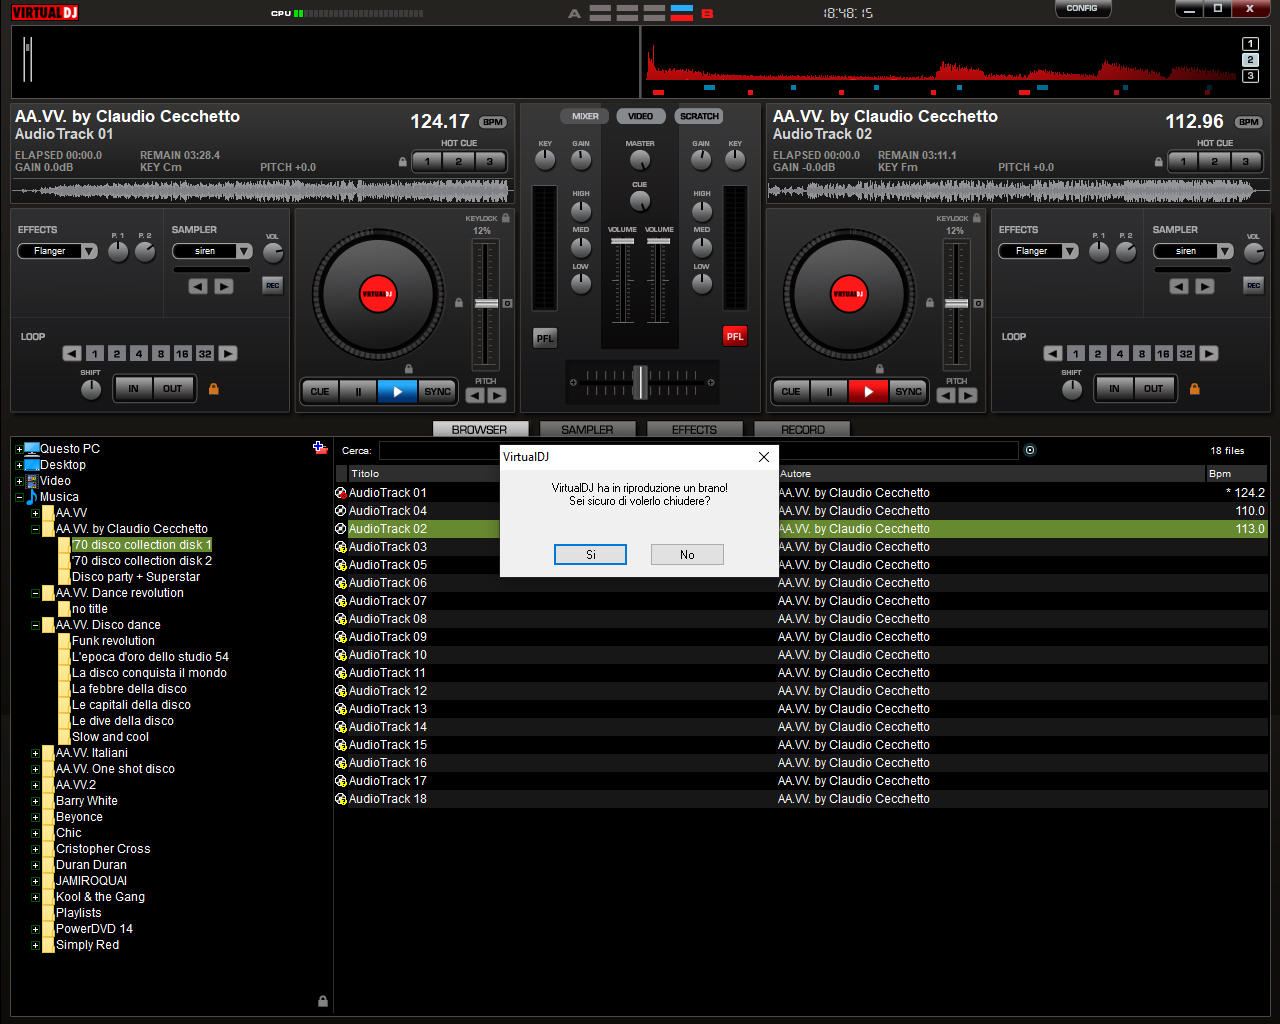The height and width of the screenshot is (1024, 1280).
Task: Toggle right deck smart loop lock
Action: (1194, 388)
